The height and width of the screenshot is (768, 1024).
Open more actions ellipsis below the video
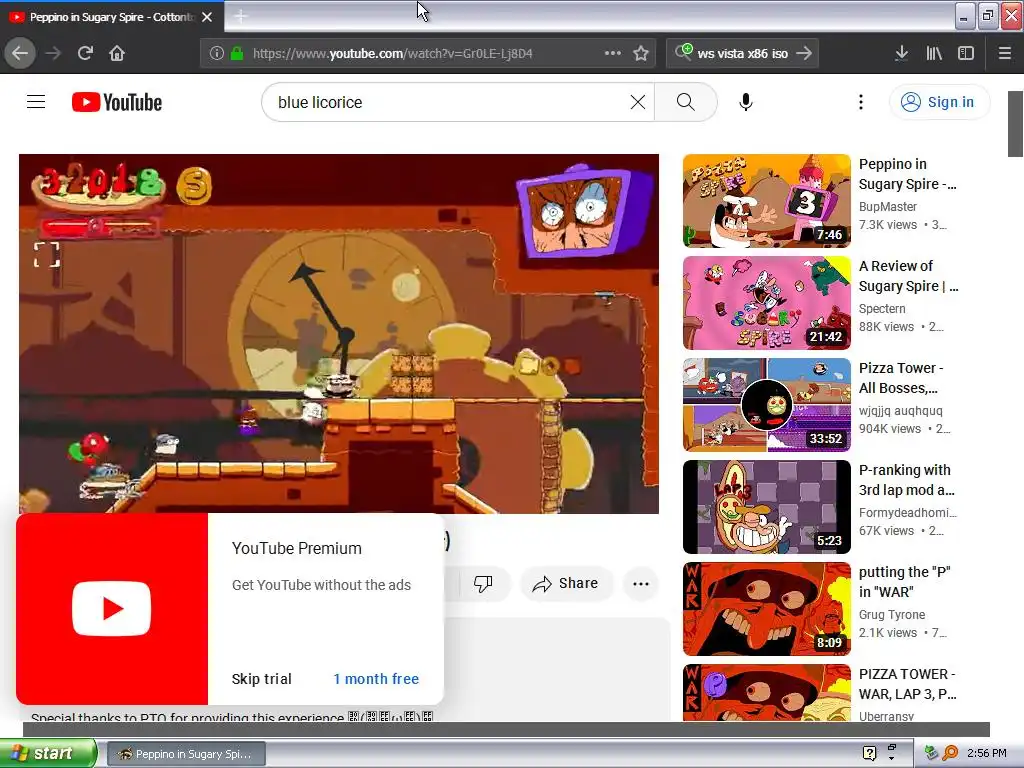point(641,583)
